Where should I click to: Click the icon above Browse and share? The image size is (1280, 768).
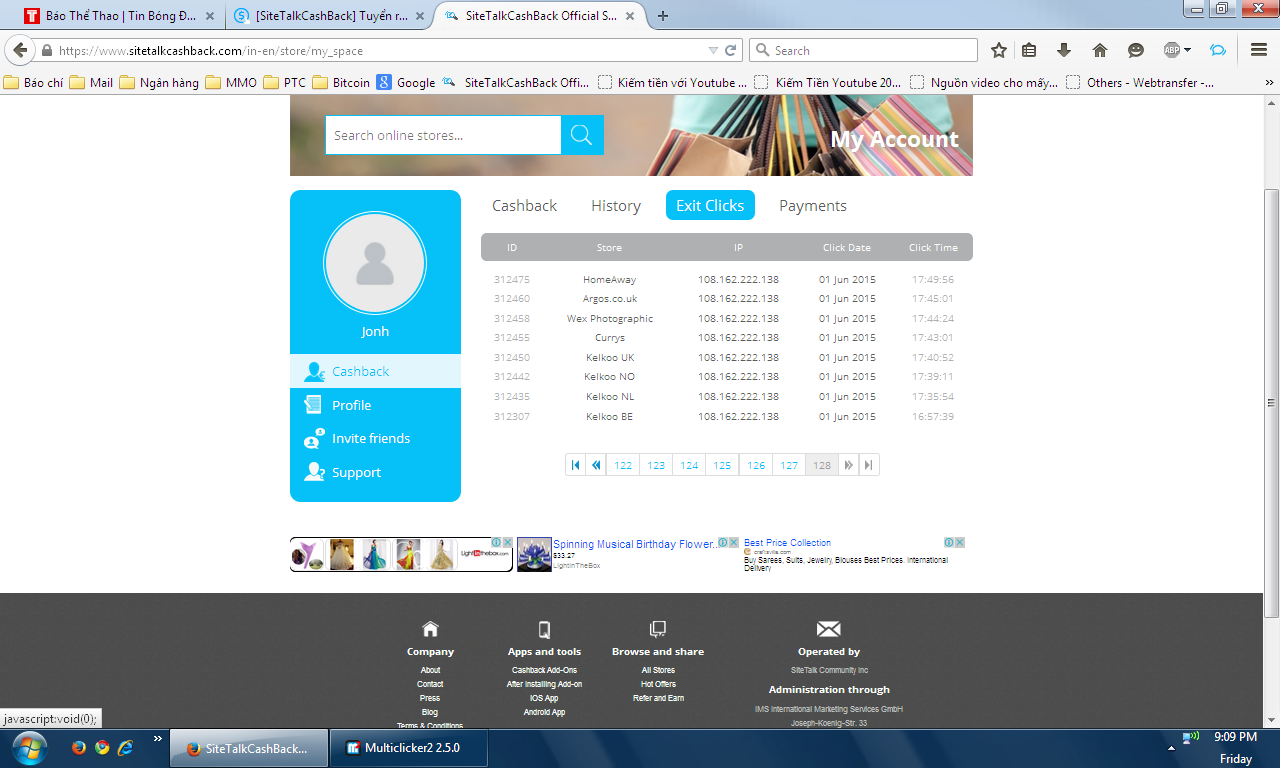pos(658,629)
